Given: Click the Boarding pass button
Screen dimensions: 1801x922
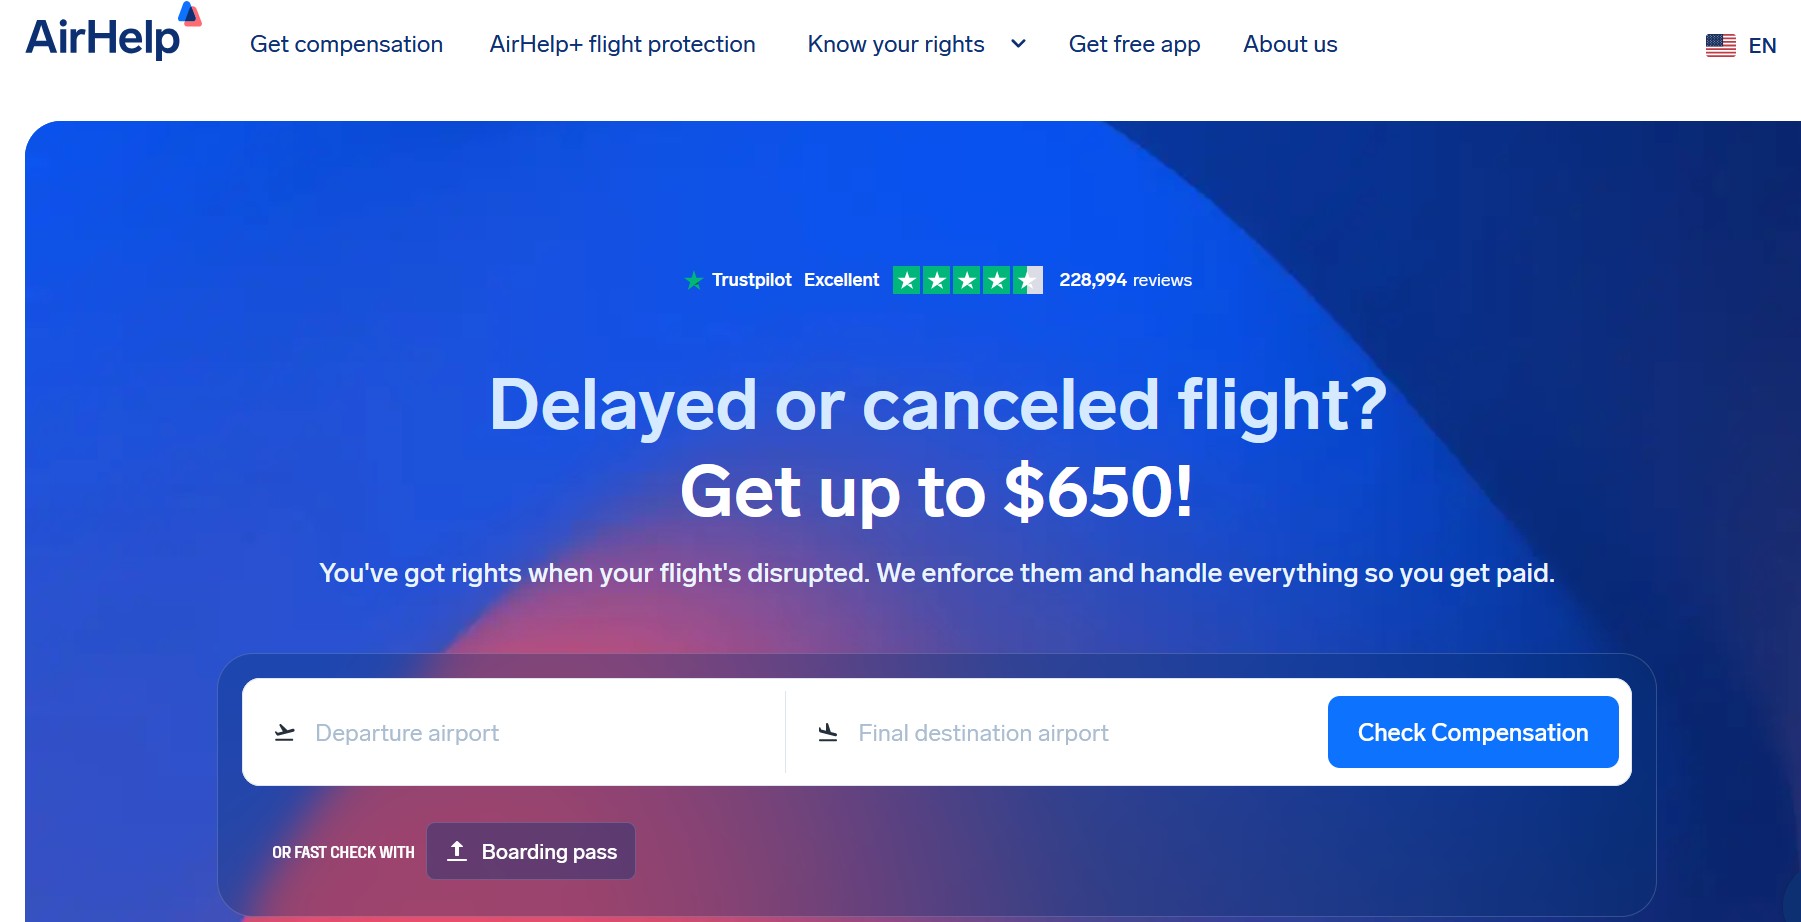Looking at the screenshot, I should (531, 851).
